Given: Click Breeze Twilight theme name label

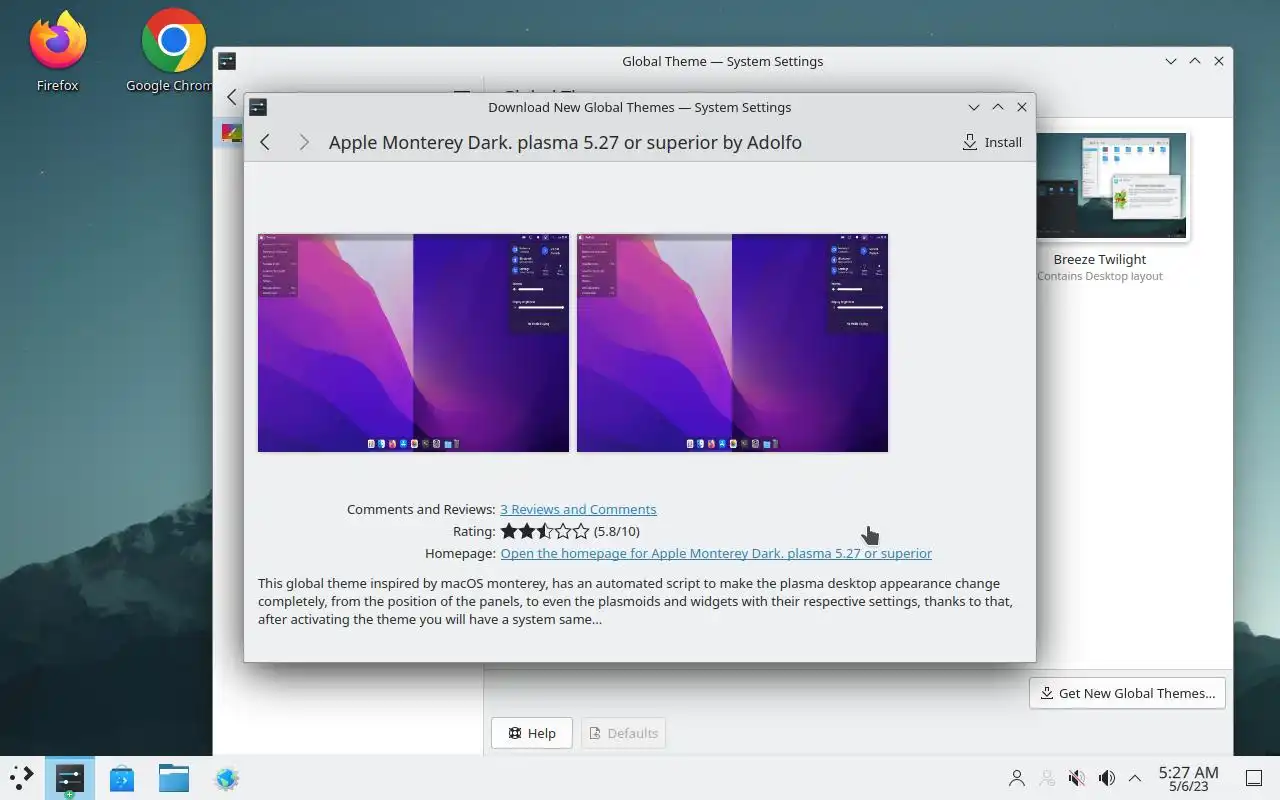Looking at the screenshot, I should click(x=1100, y=259).
